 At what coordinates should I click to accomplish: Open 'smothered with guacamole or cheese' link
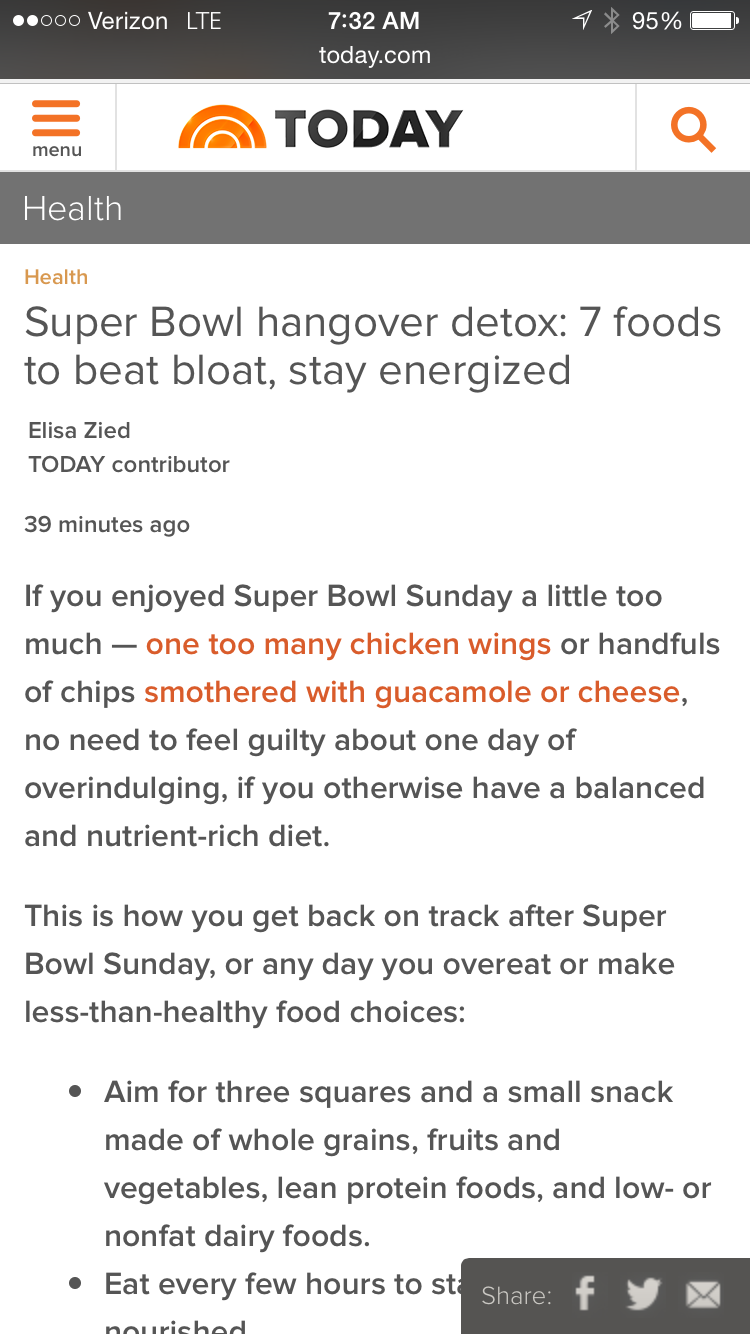412,692
